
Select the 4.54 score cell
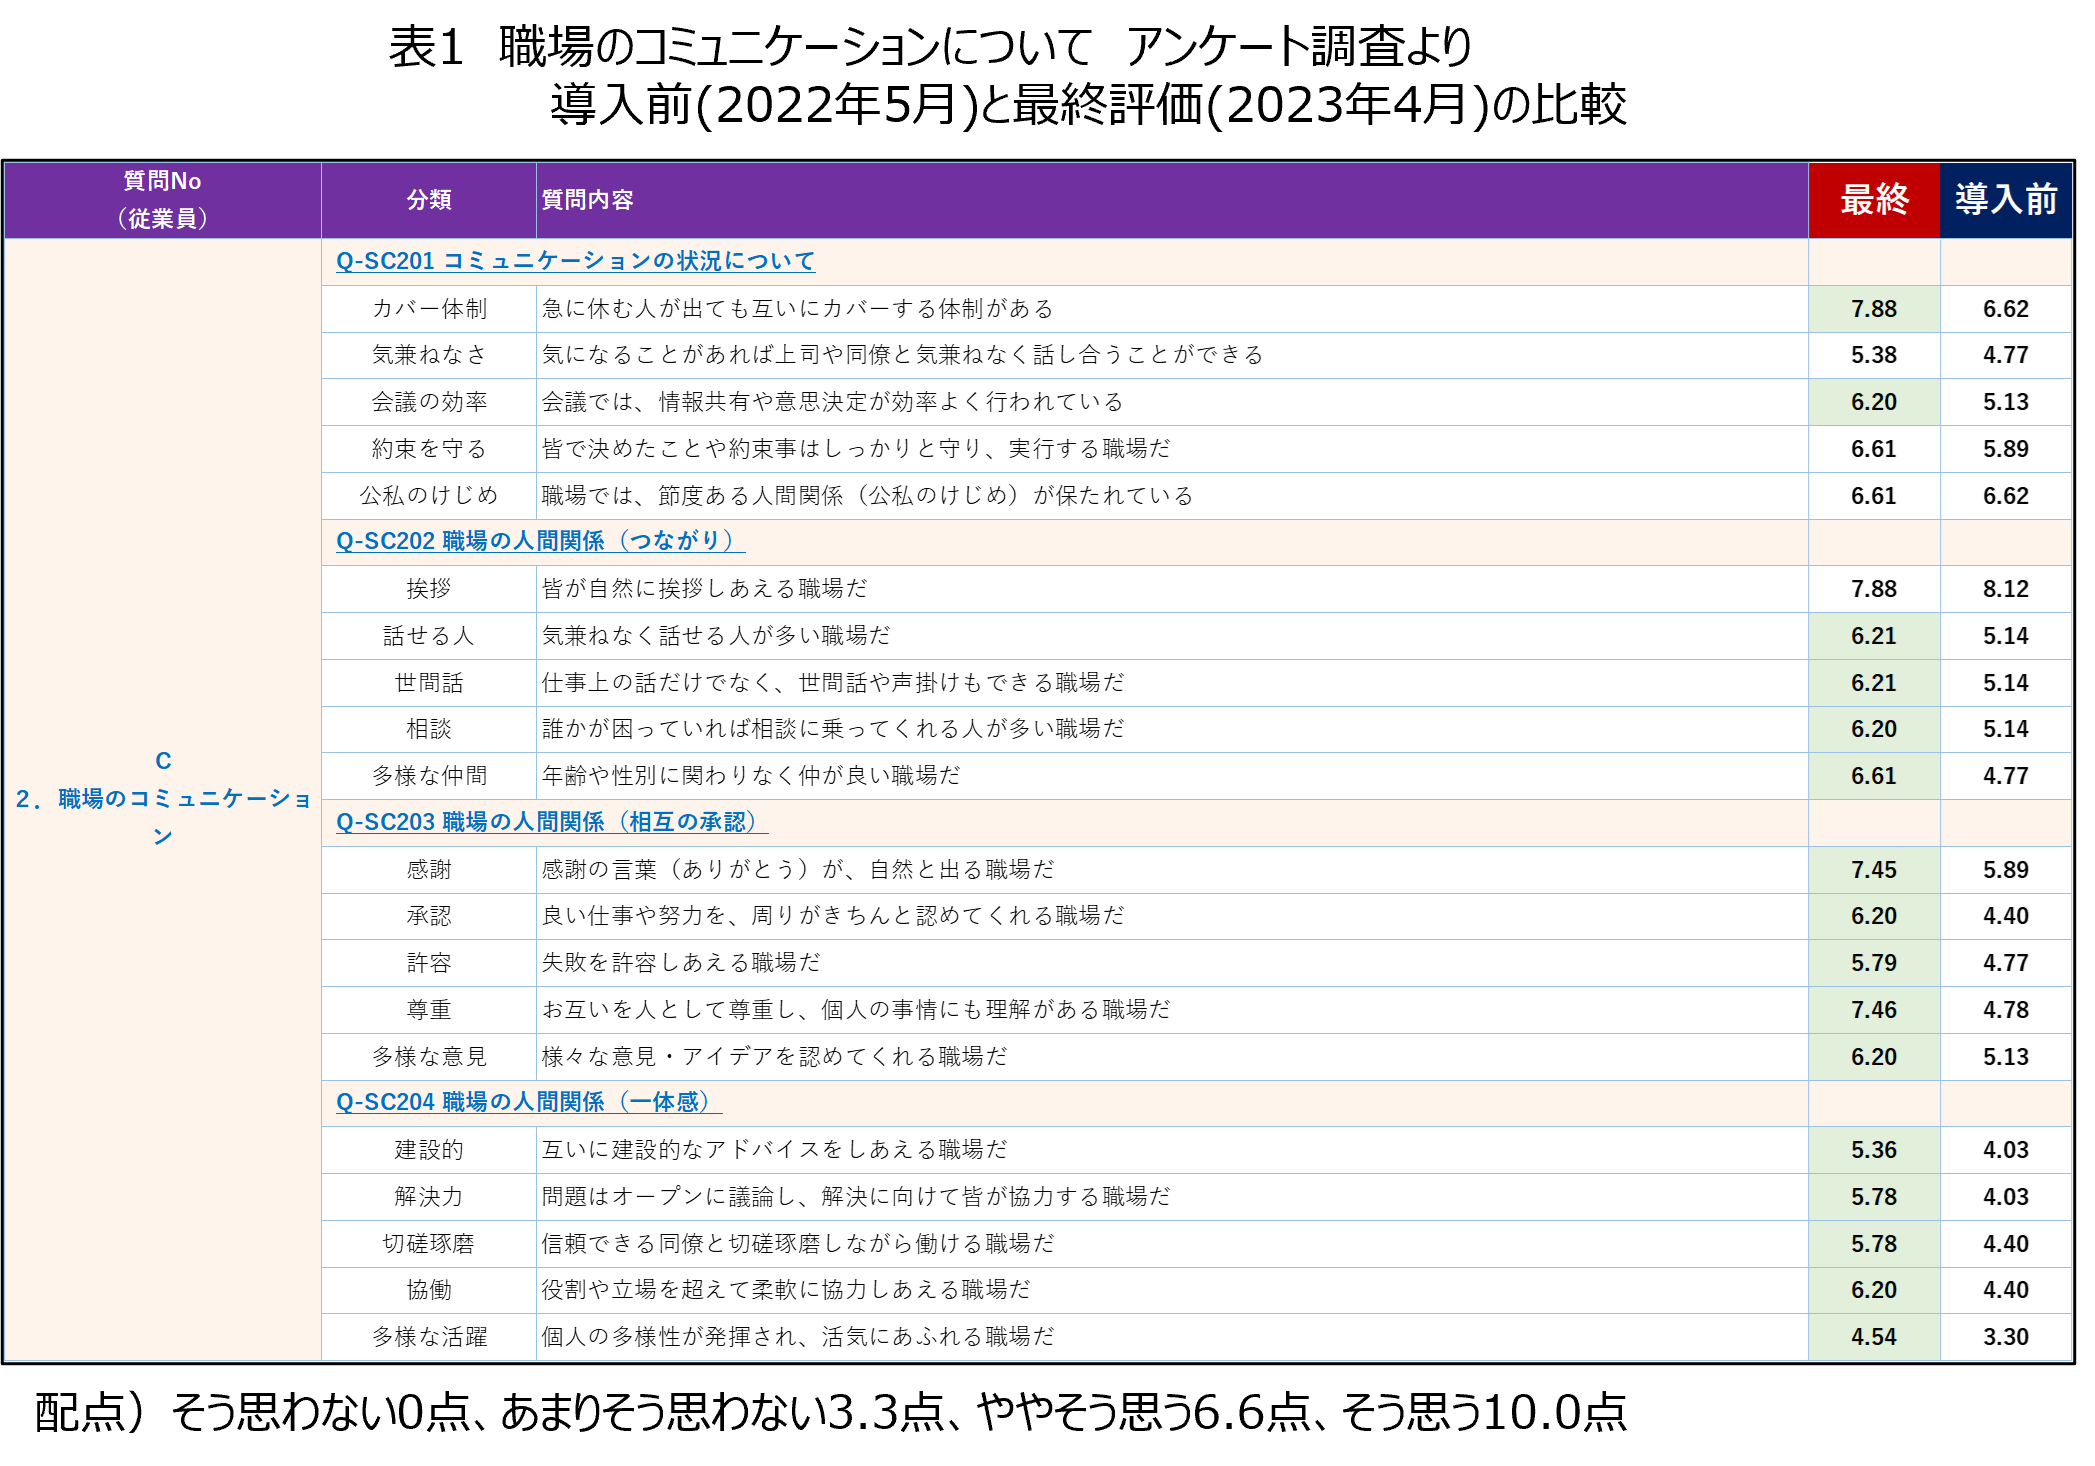click(1874, 1337)
